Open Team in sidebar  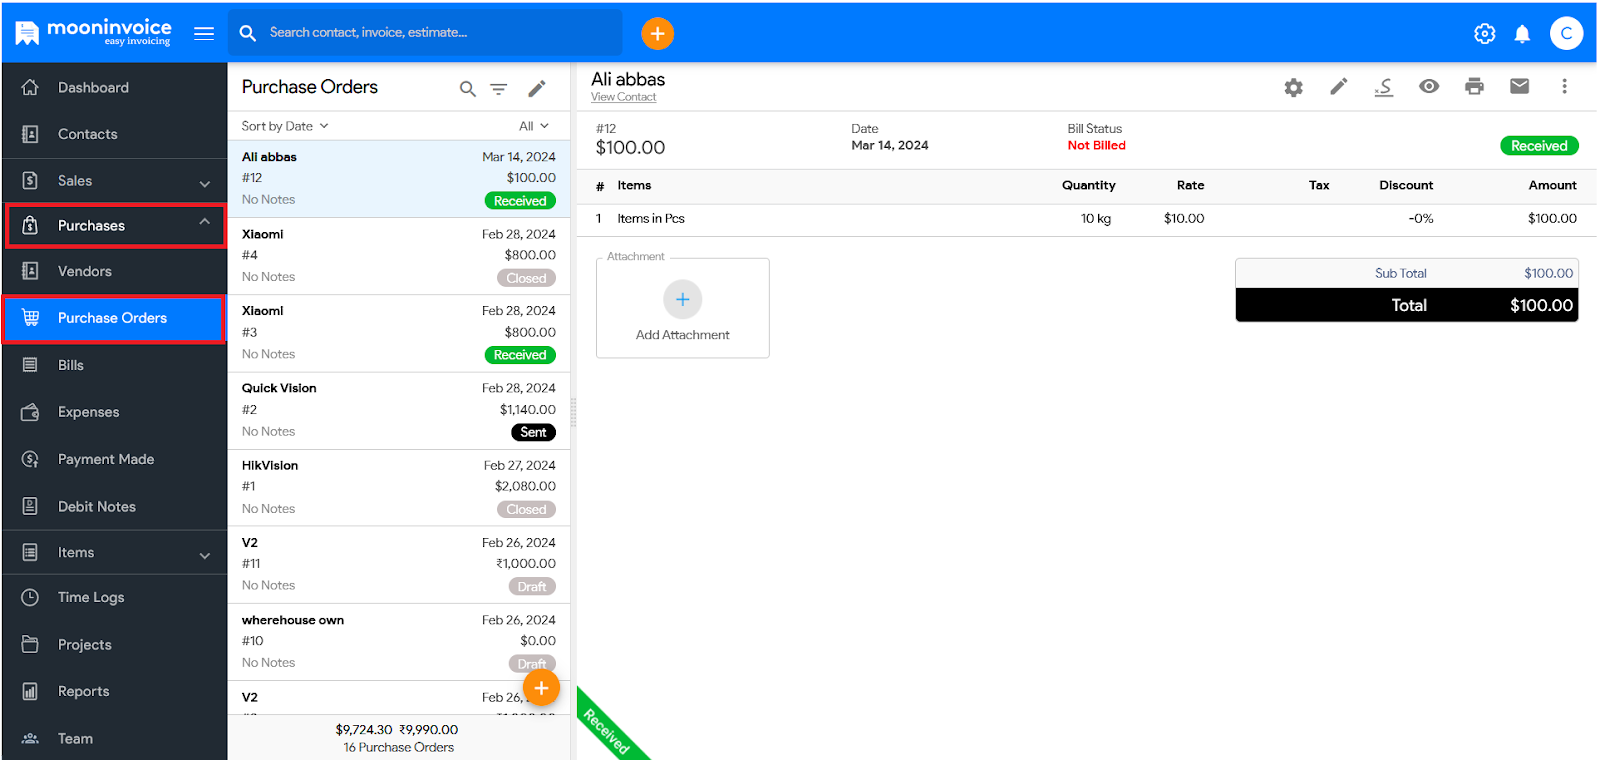point(115,738)
